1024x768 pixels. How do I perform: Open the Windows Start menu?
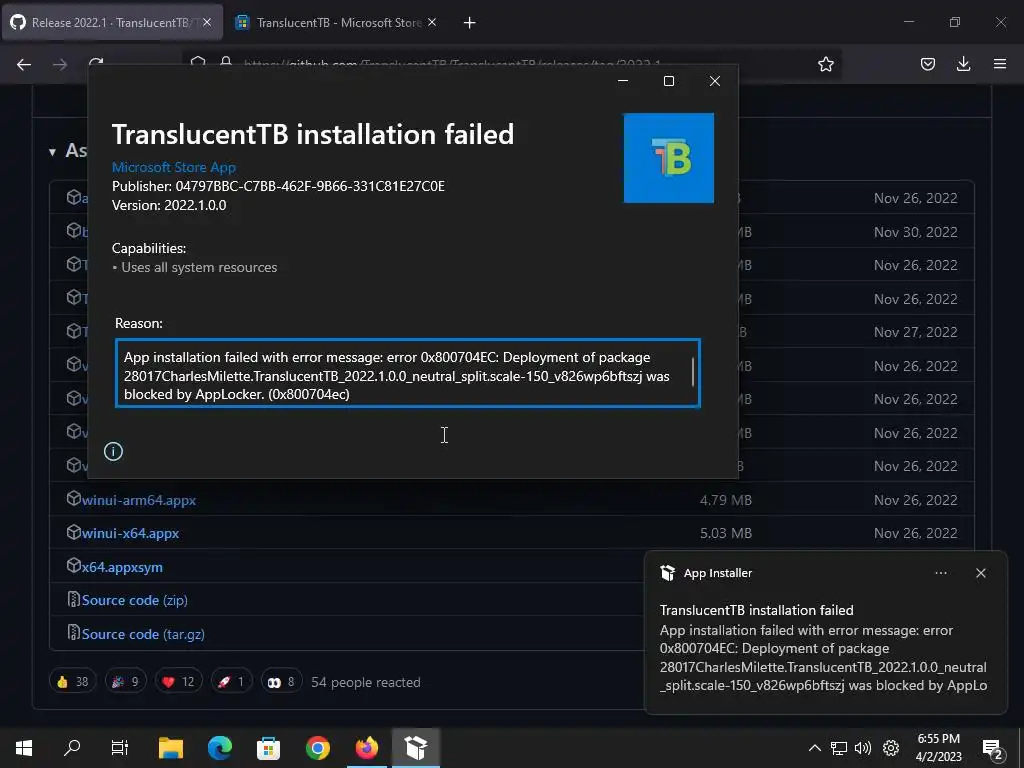(x=24, y=748)
